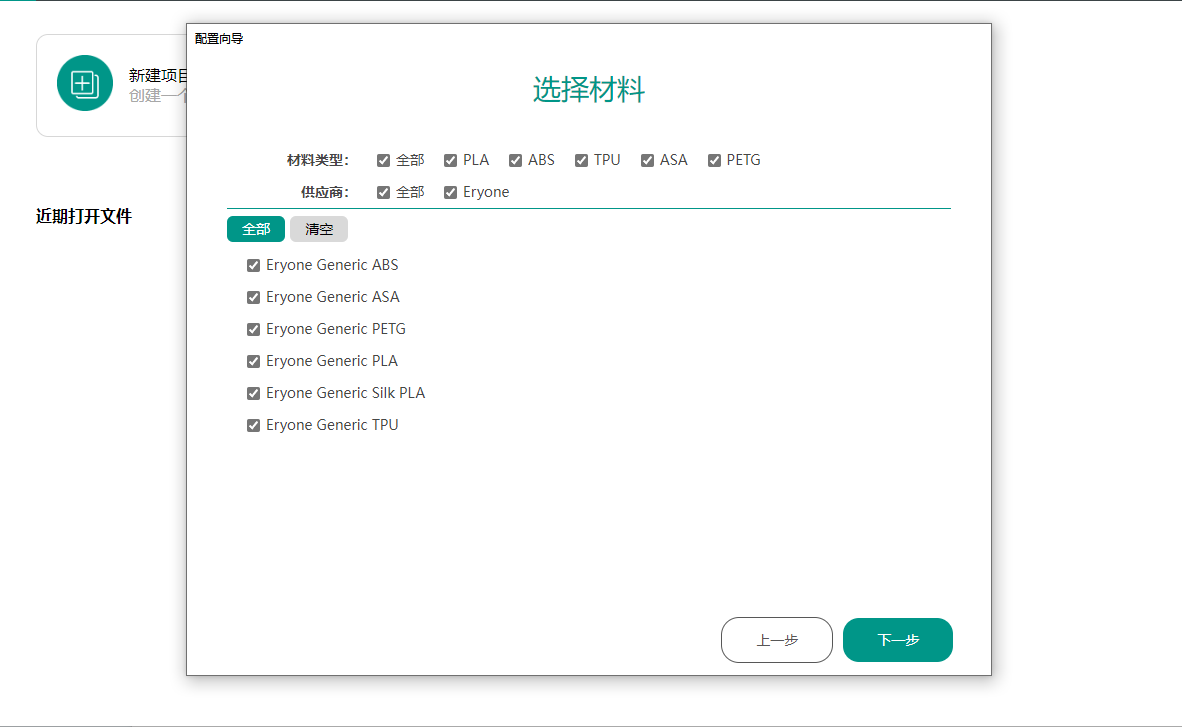Uncheck the Eryone Generic ABS material

(253, 265)
